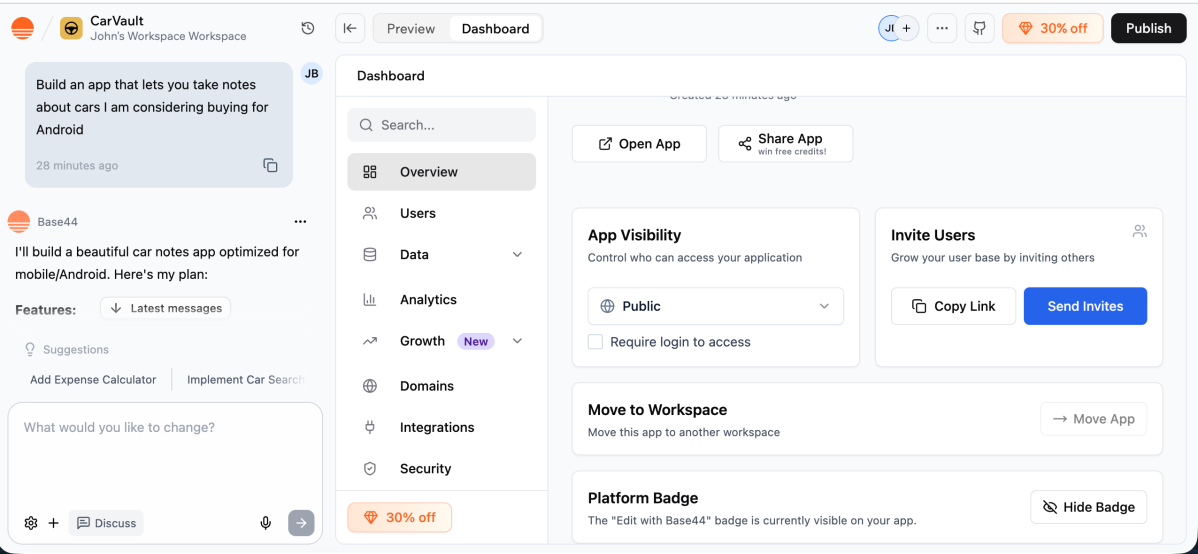The height and width of the screenshot is (554, 1198).
Task: Click the JB user avatar in header
Action: pyautogui.click(x=888, y=28)
